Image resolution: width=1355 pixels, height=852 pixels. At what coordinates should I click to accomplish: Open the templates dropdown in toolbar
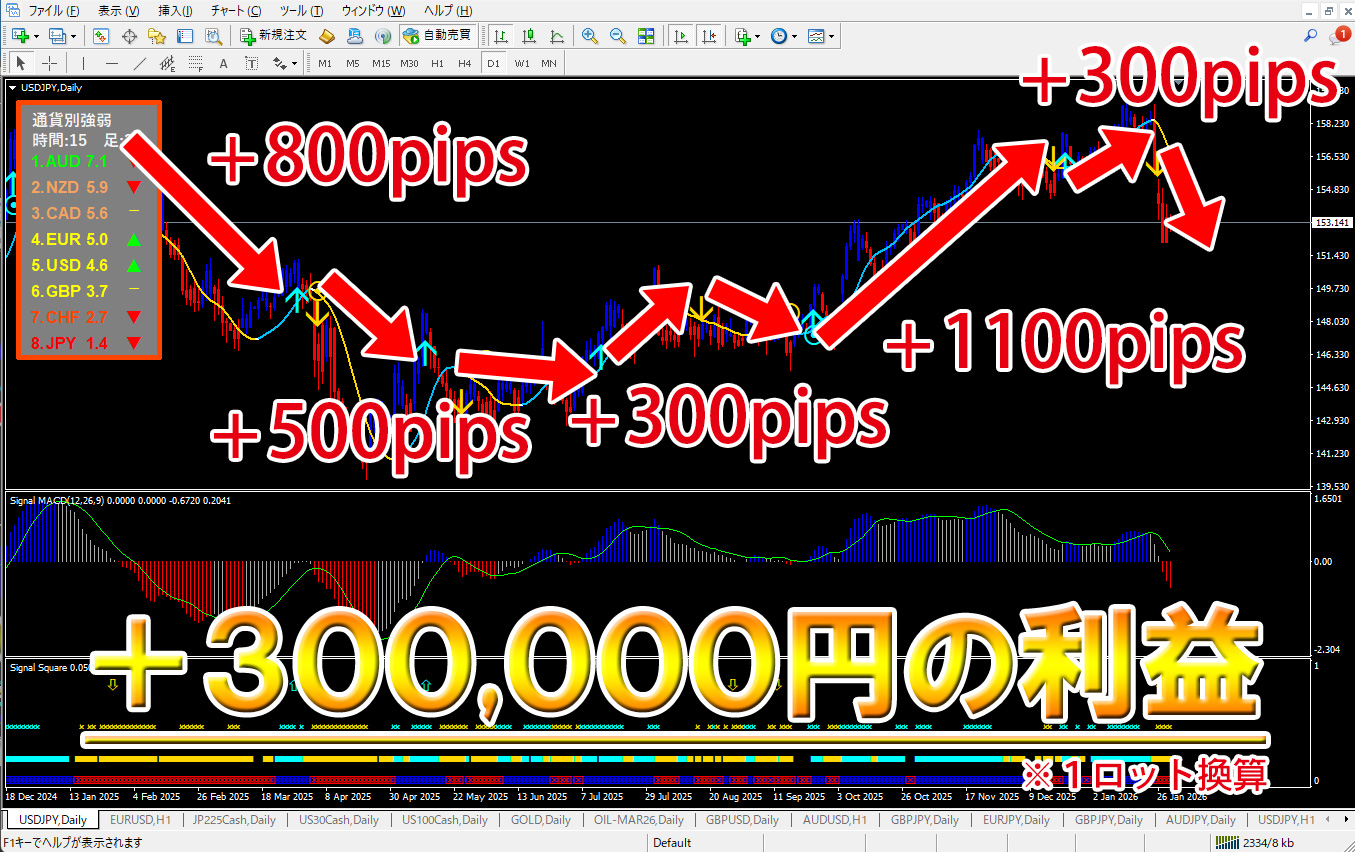tap(831, 36)
